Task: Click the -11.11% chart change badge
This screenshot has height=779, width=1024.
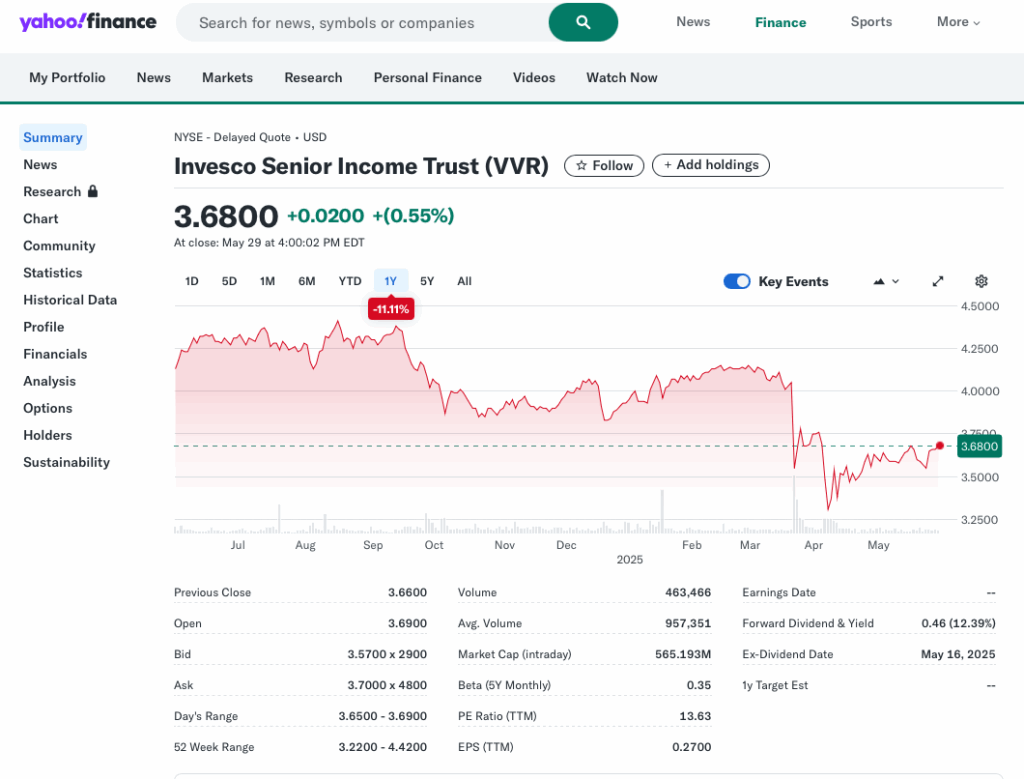Action: pos(391,309)
